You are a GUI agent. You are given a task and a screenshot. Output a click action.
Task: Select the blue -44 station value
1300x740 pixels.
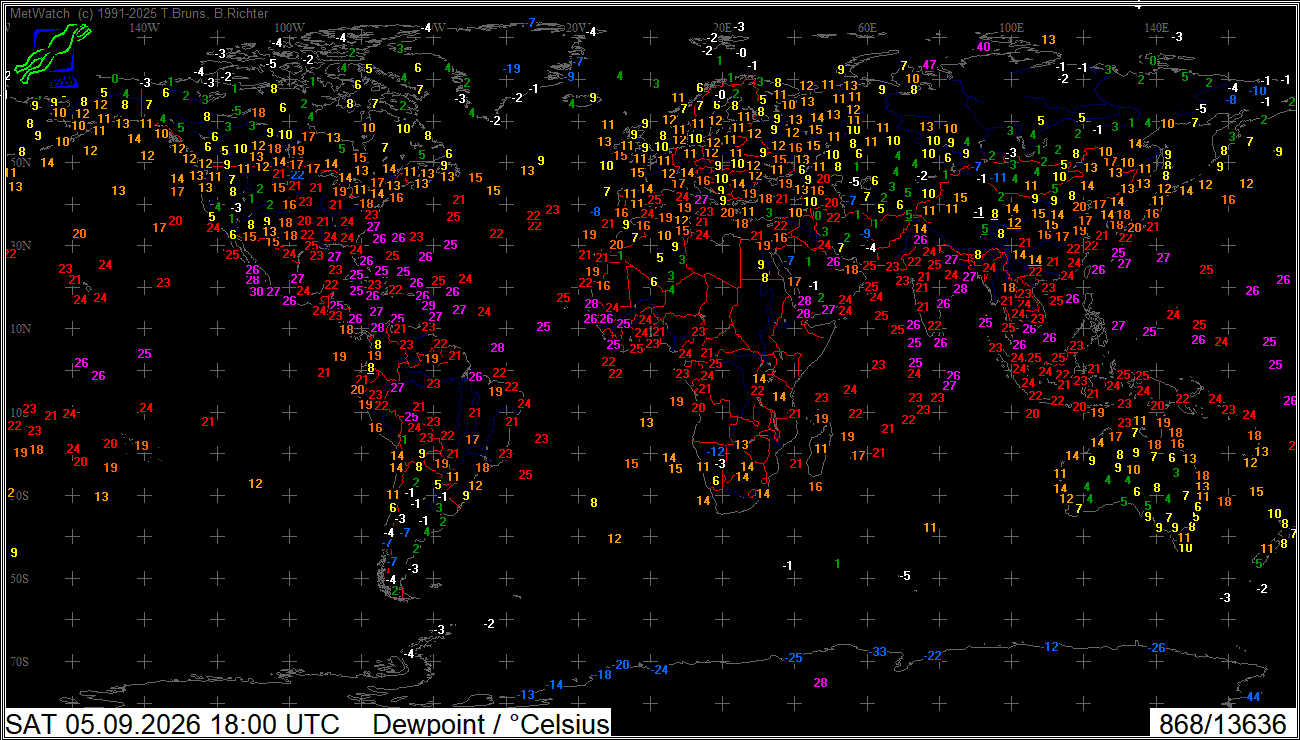coord(1253,696)
